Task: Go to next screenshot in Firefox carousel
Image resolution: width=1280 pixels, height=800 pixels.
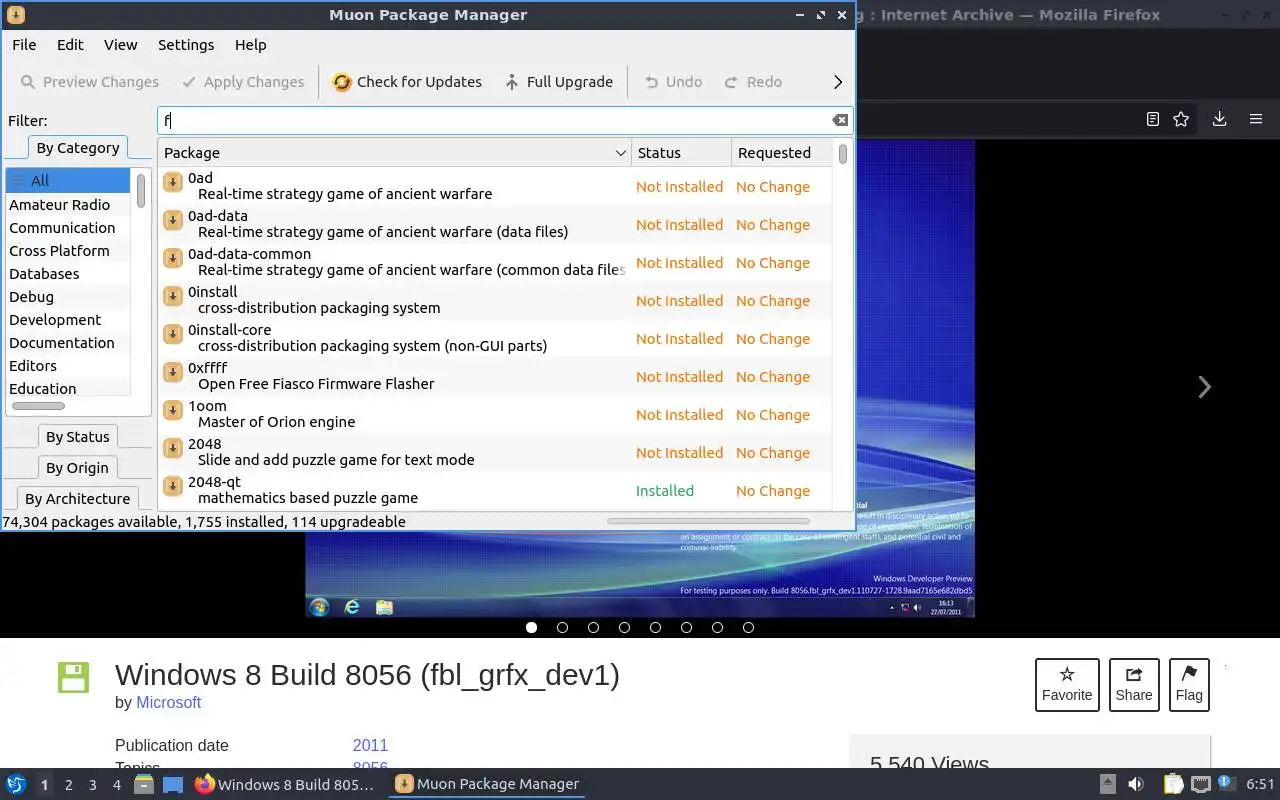Action: [1204, 387]
